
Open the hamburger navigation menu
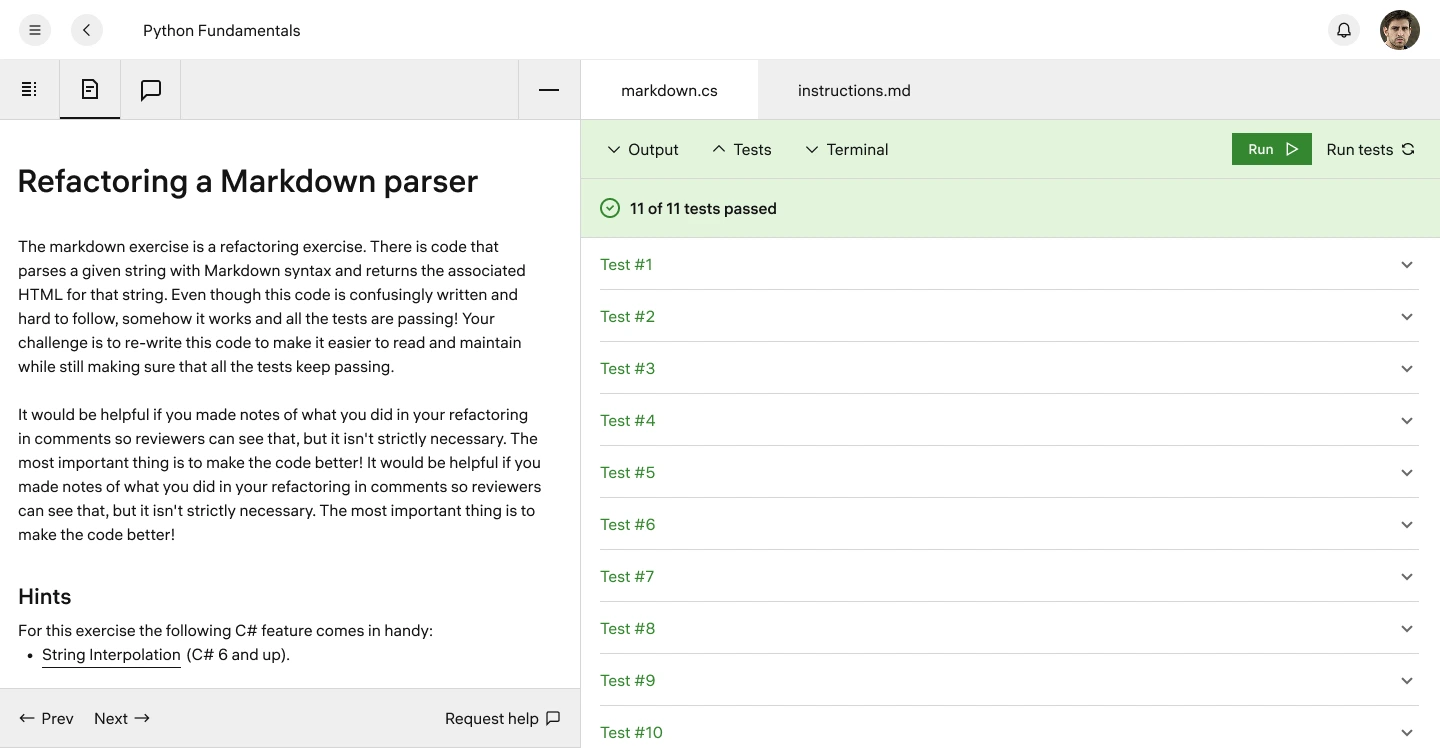tap(34, 30)
